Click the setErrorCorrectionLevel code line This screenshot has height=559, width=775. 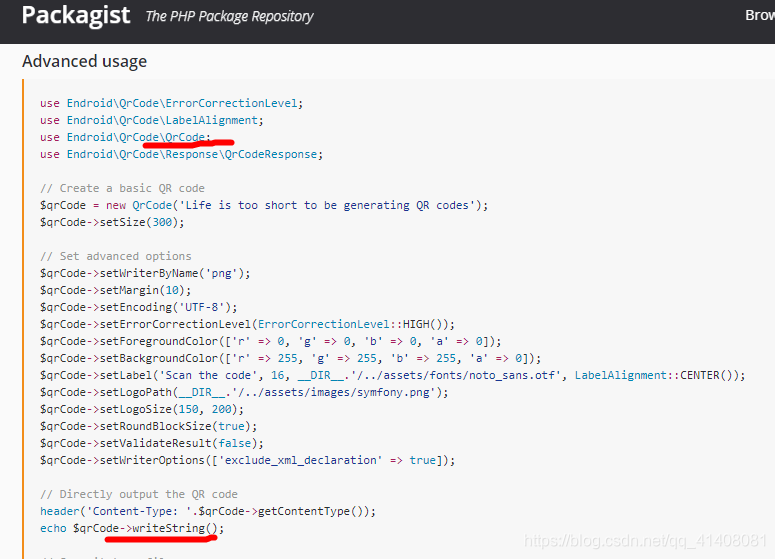(247, 324)
